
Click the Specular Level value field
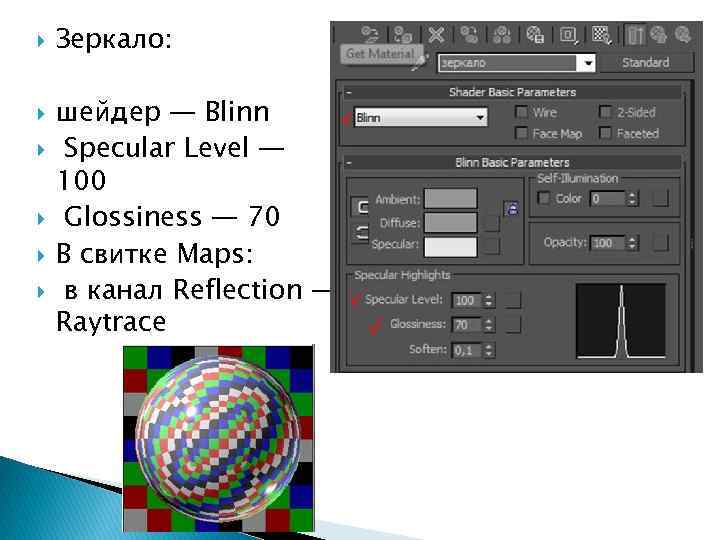(467, 300)
